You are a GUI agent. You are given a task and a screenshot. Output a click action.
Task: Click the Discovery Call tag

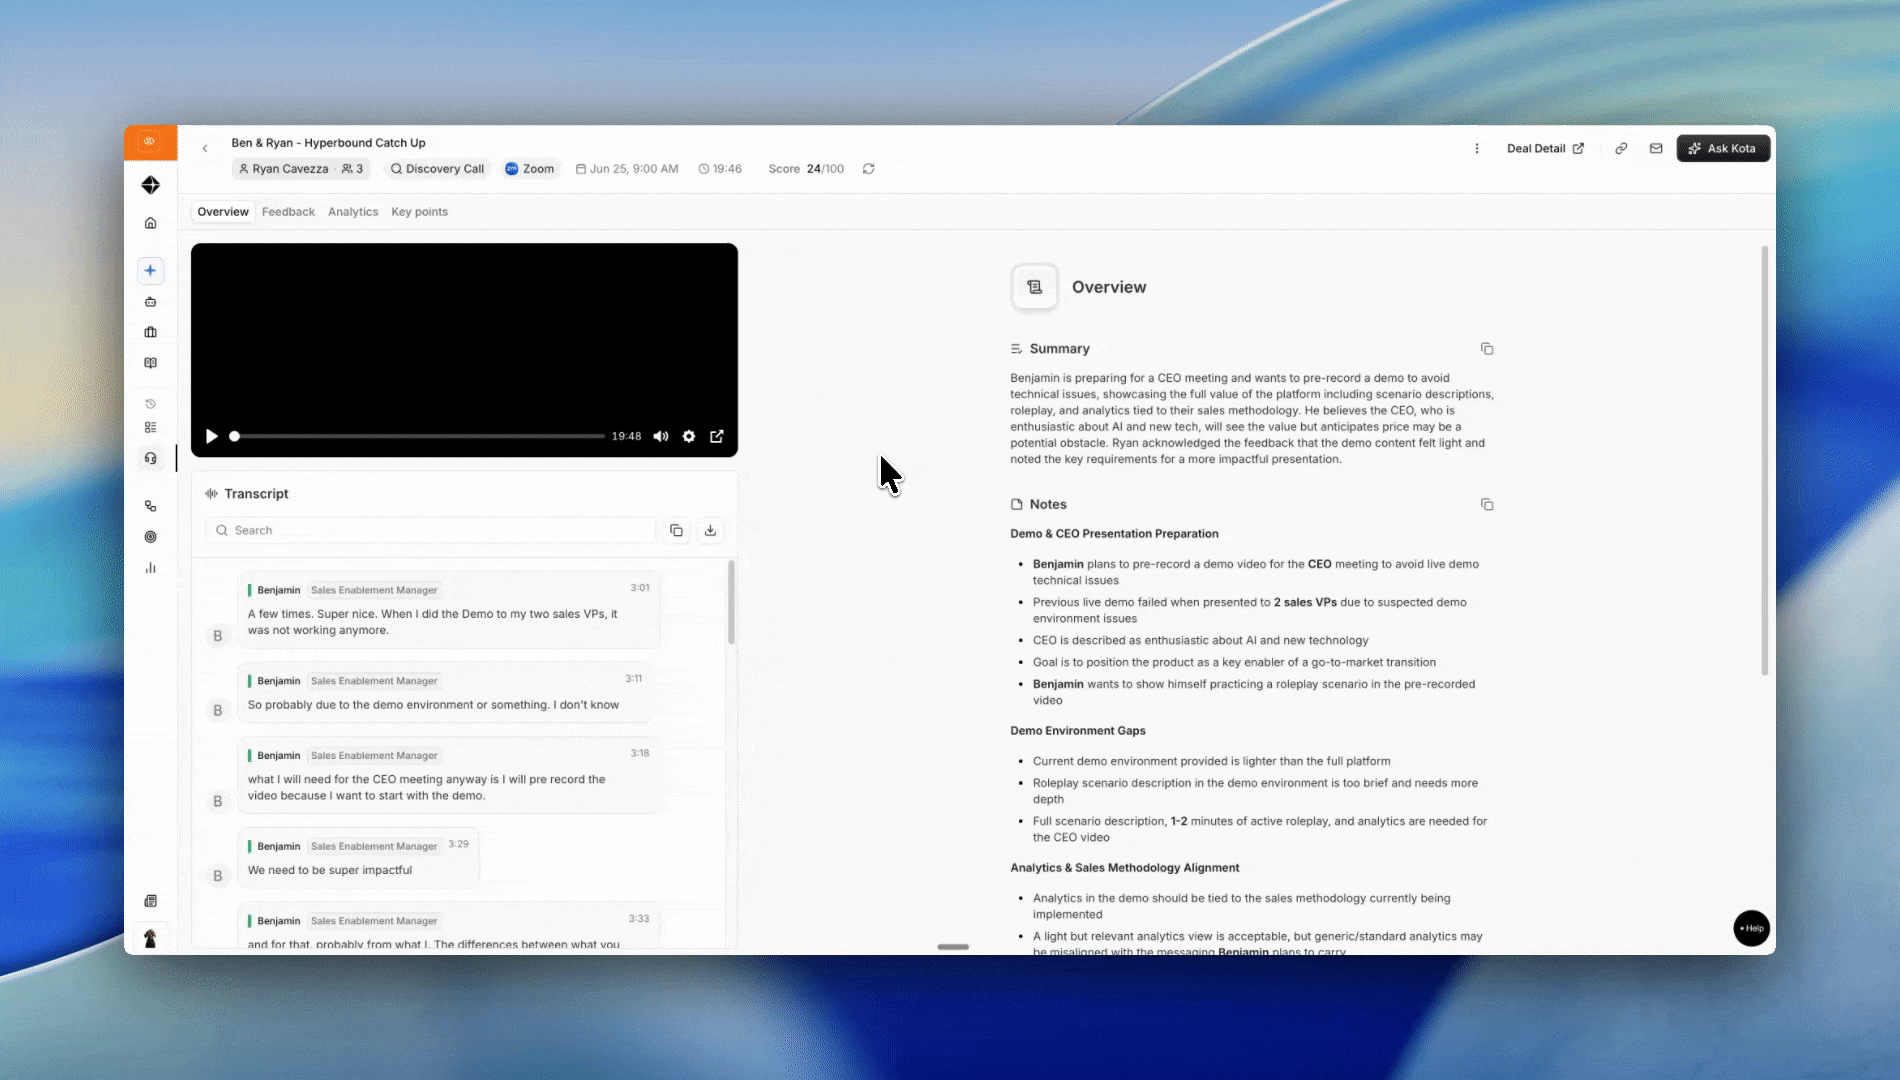tap(437, 169)
